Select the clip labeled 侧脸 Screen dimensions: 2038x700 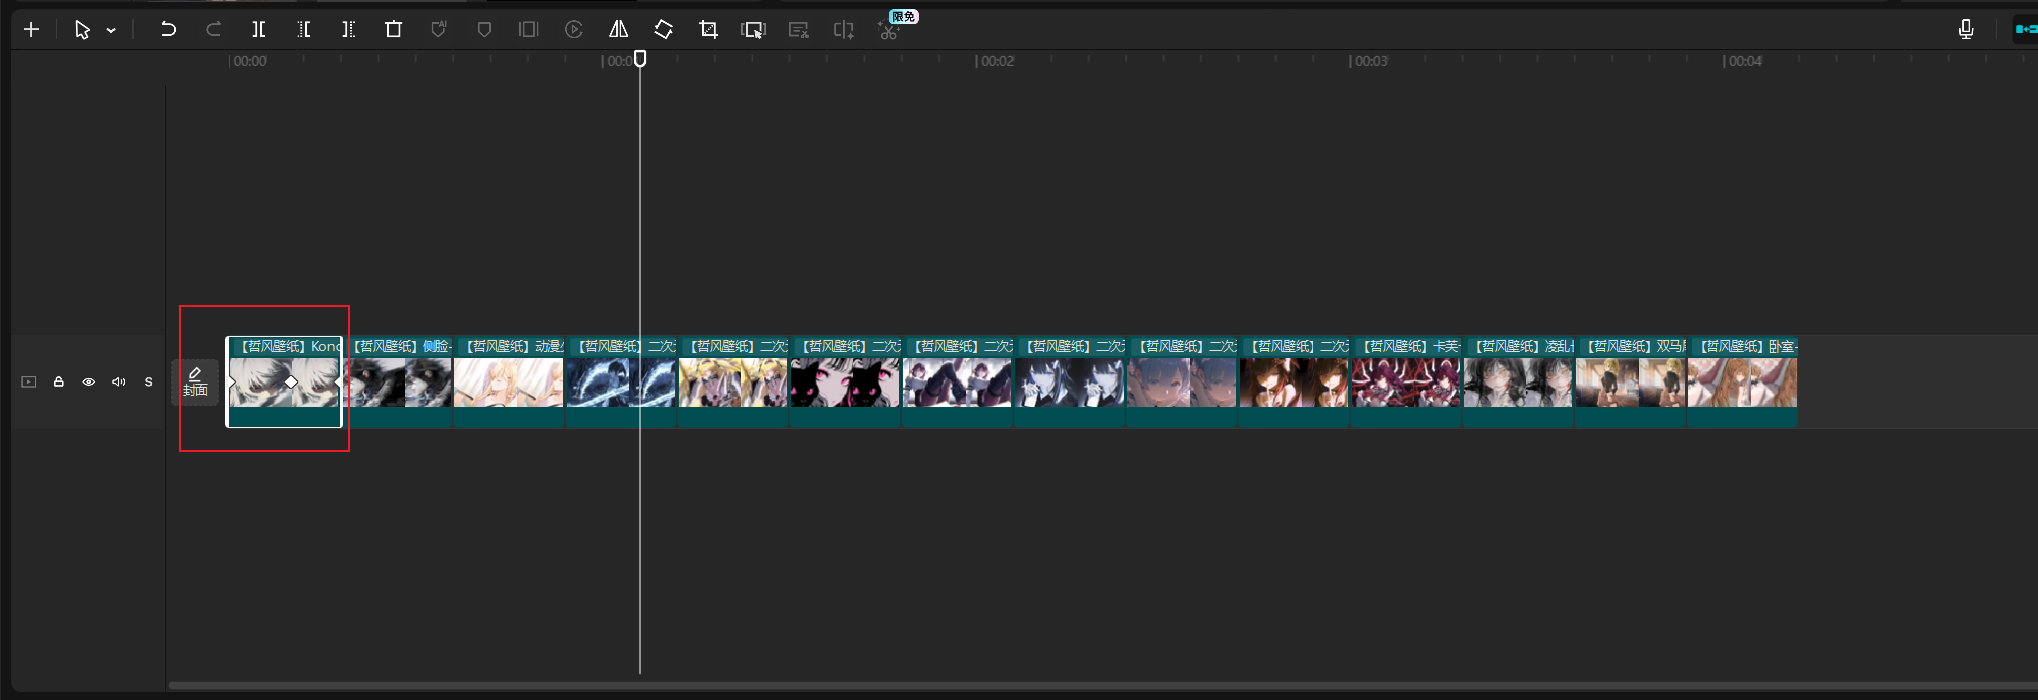pos(399,382)
